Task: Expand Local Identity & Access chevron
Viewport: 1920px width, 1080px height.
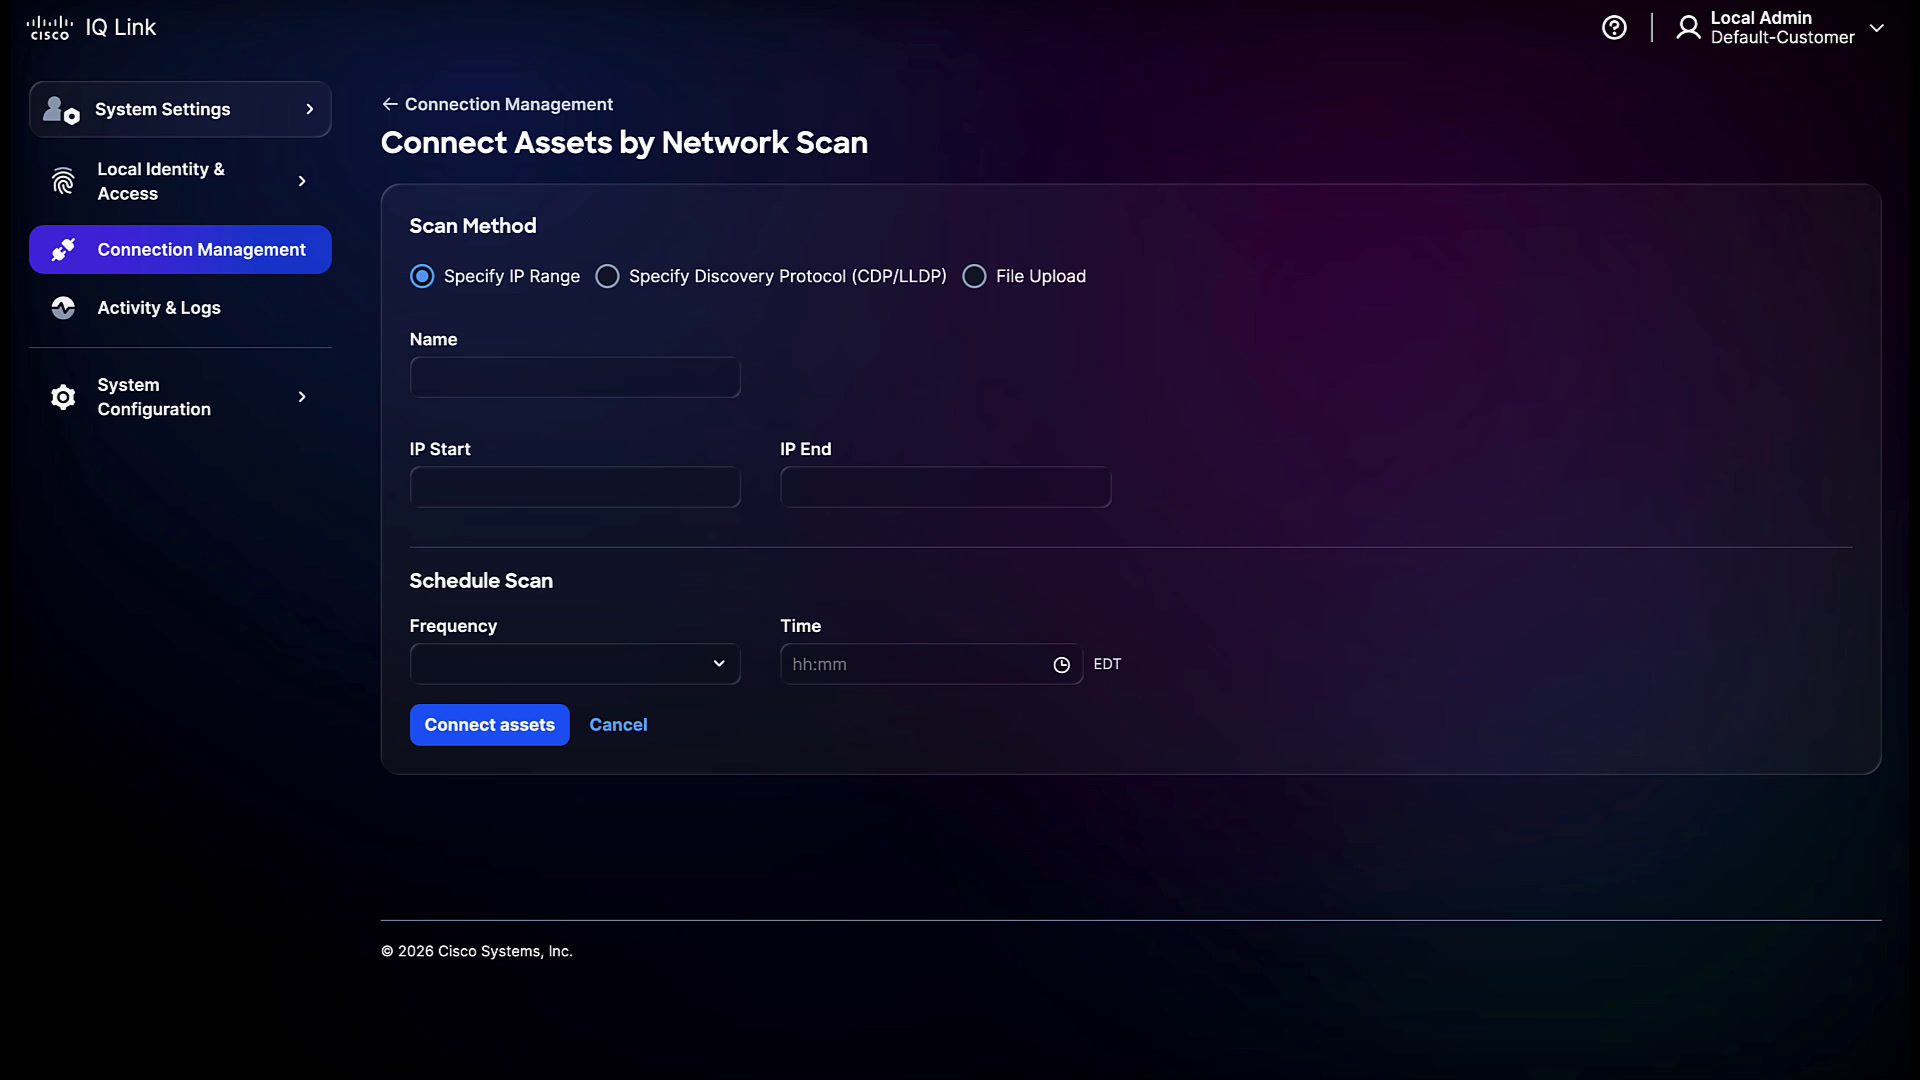Action: 302,181
